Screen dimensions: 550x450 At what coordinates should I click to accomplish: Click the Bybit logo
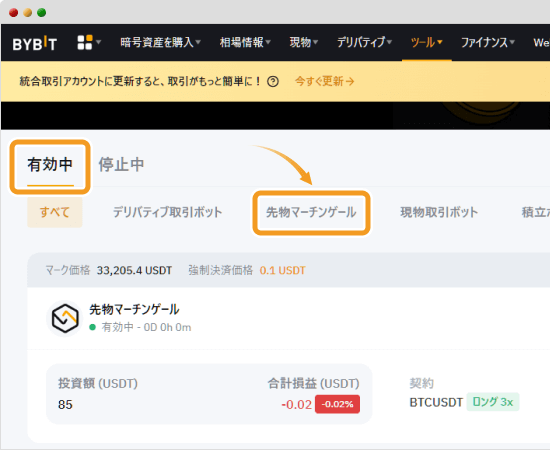click(x=34, y=43)
